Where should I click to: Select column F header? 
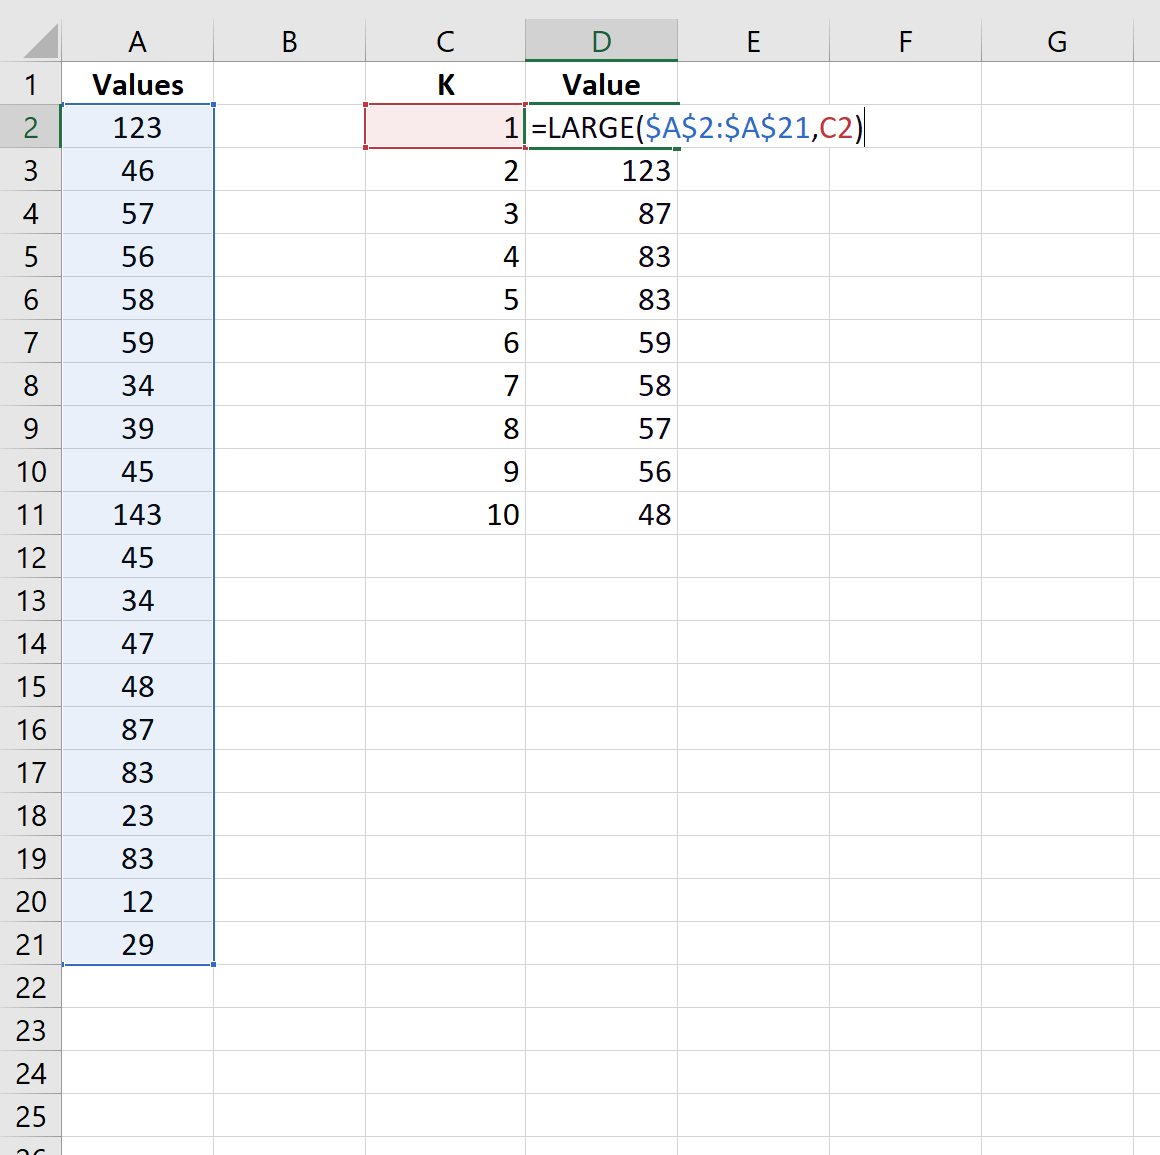[906, 41]
